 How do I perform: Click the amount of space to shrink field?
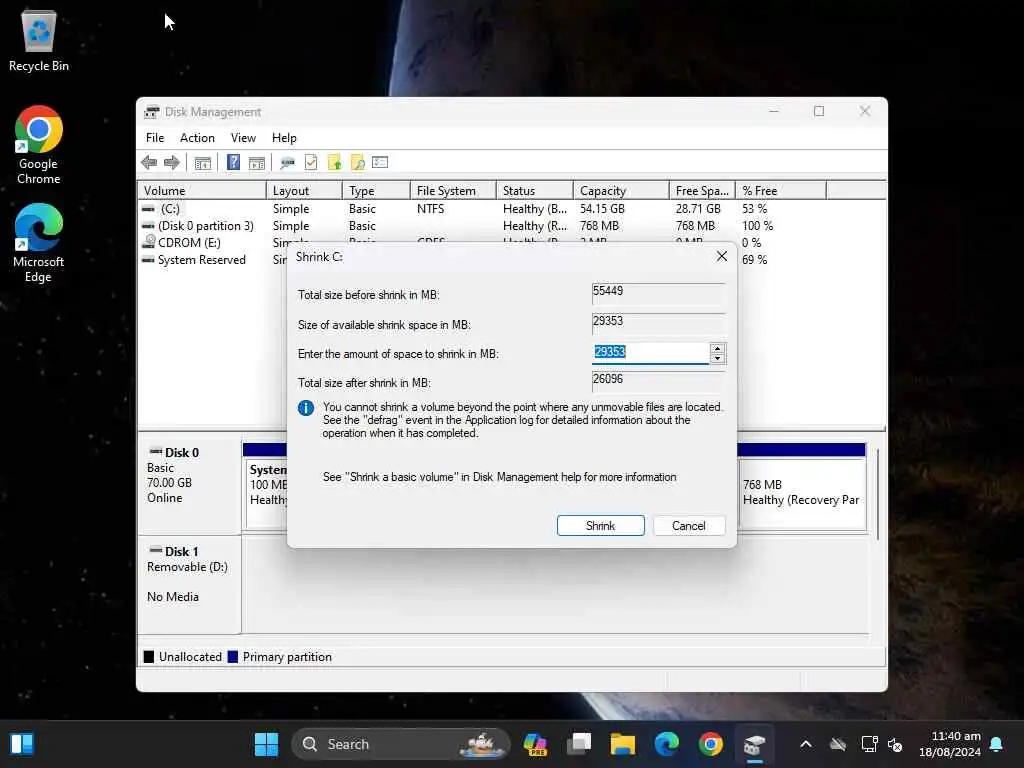click(x=650, y=353)
